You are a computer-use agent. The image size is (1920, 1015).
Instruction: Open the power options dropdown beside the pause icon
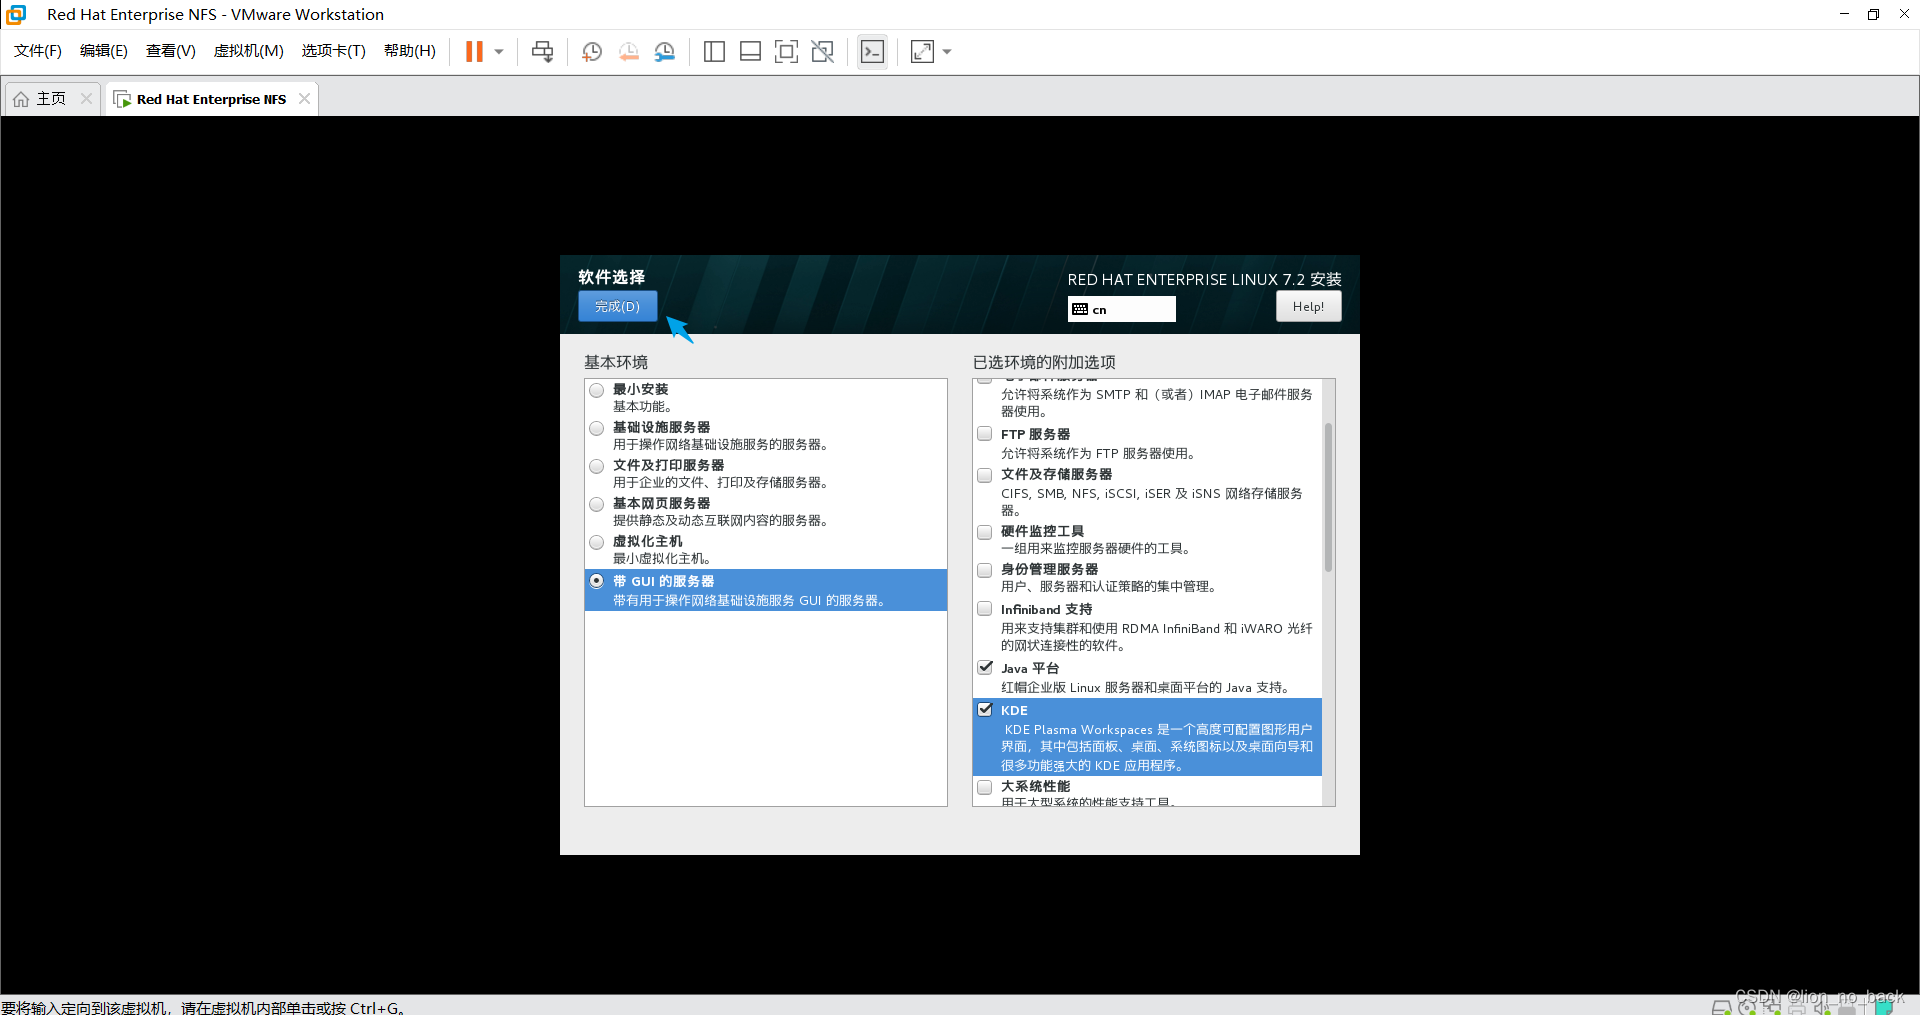click(x=499, y=51)
